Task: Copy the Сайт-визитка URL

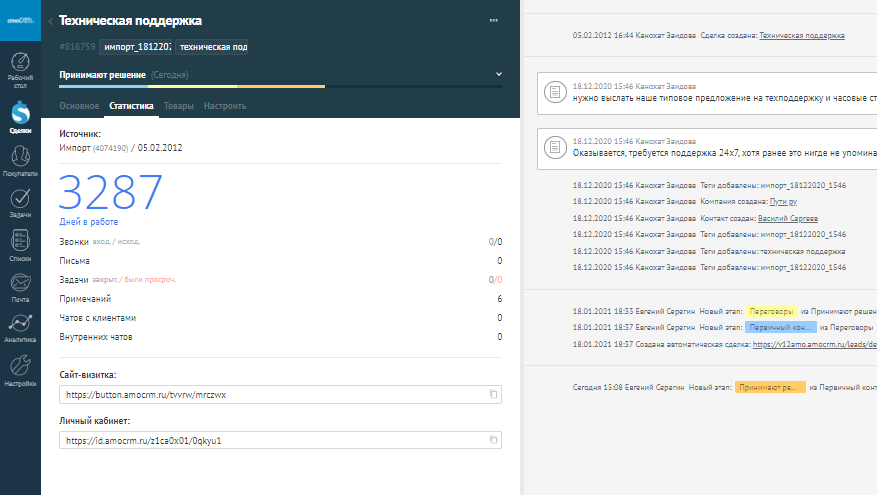Action: 493,395
